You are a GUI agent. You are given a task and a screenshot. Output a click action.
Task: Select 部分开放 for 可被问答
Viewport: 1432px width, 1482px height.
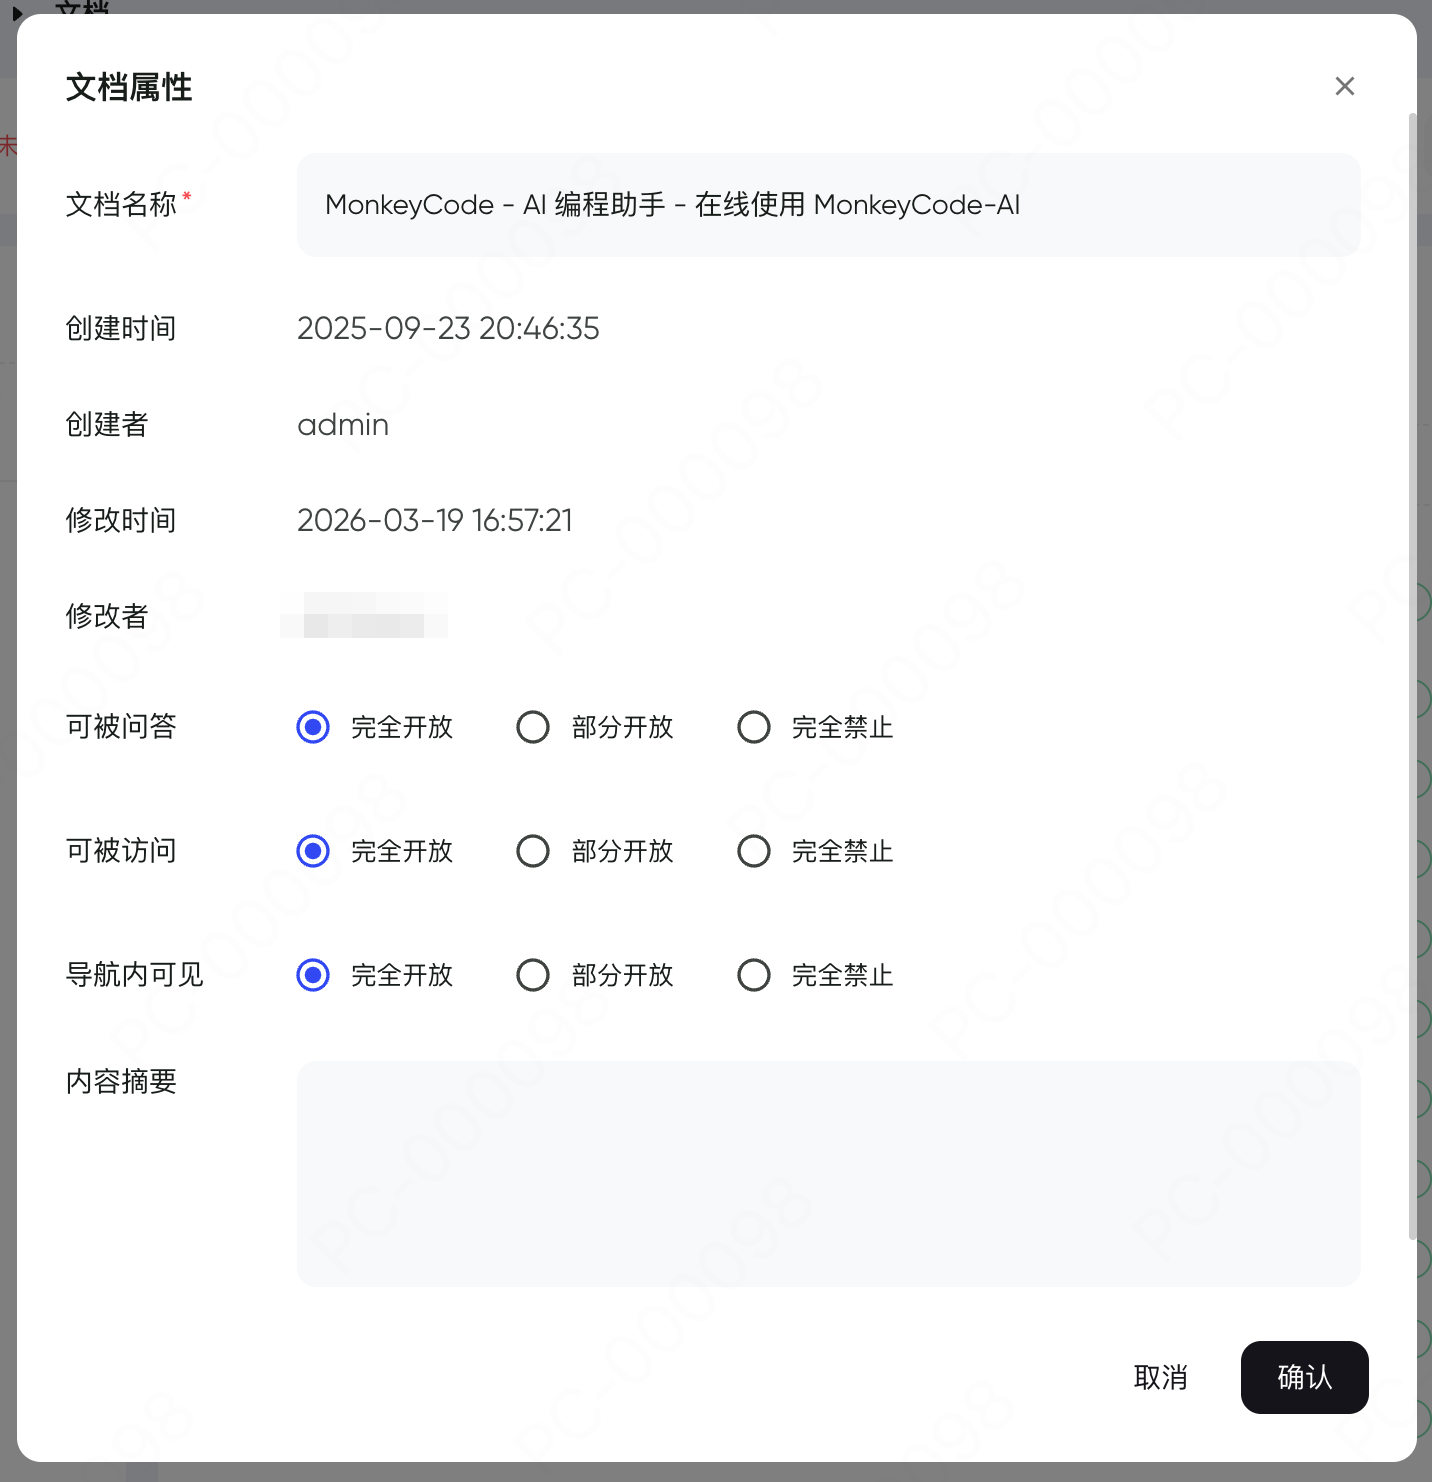pyautogui.click(x=533, y=727)
